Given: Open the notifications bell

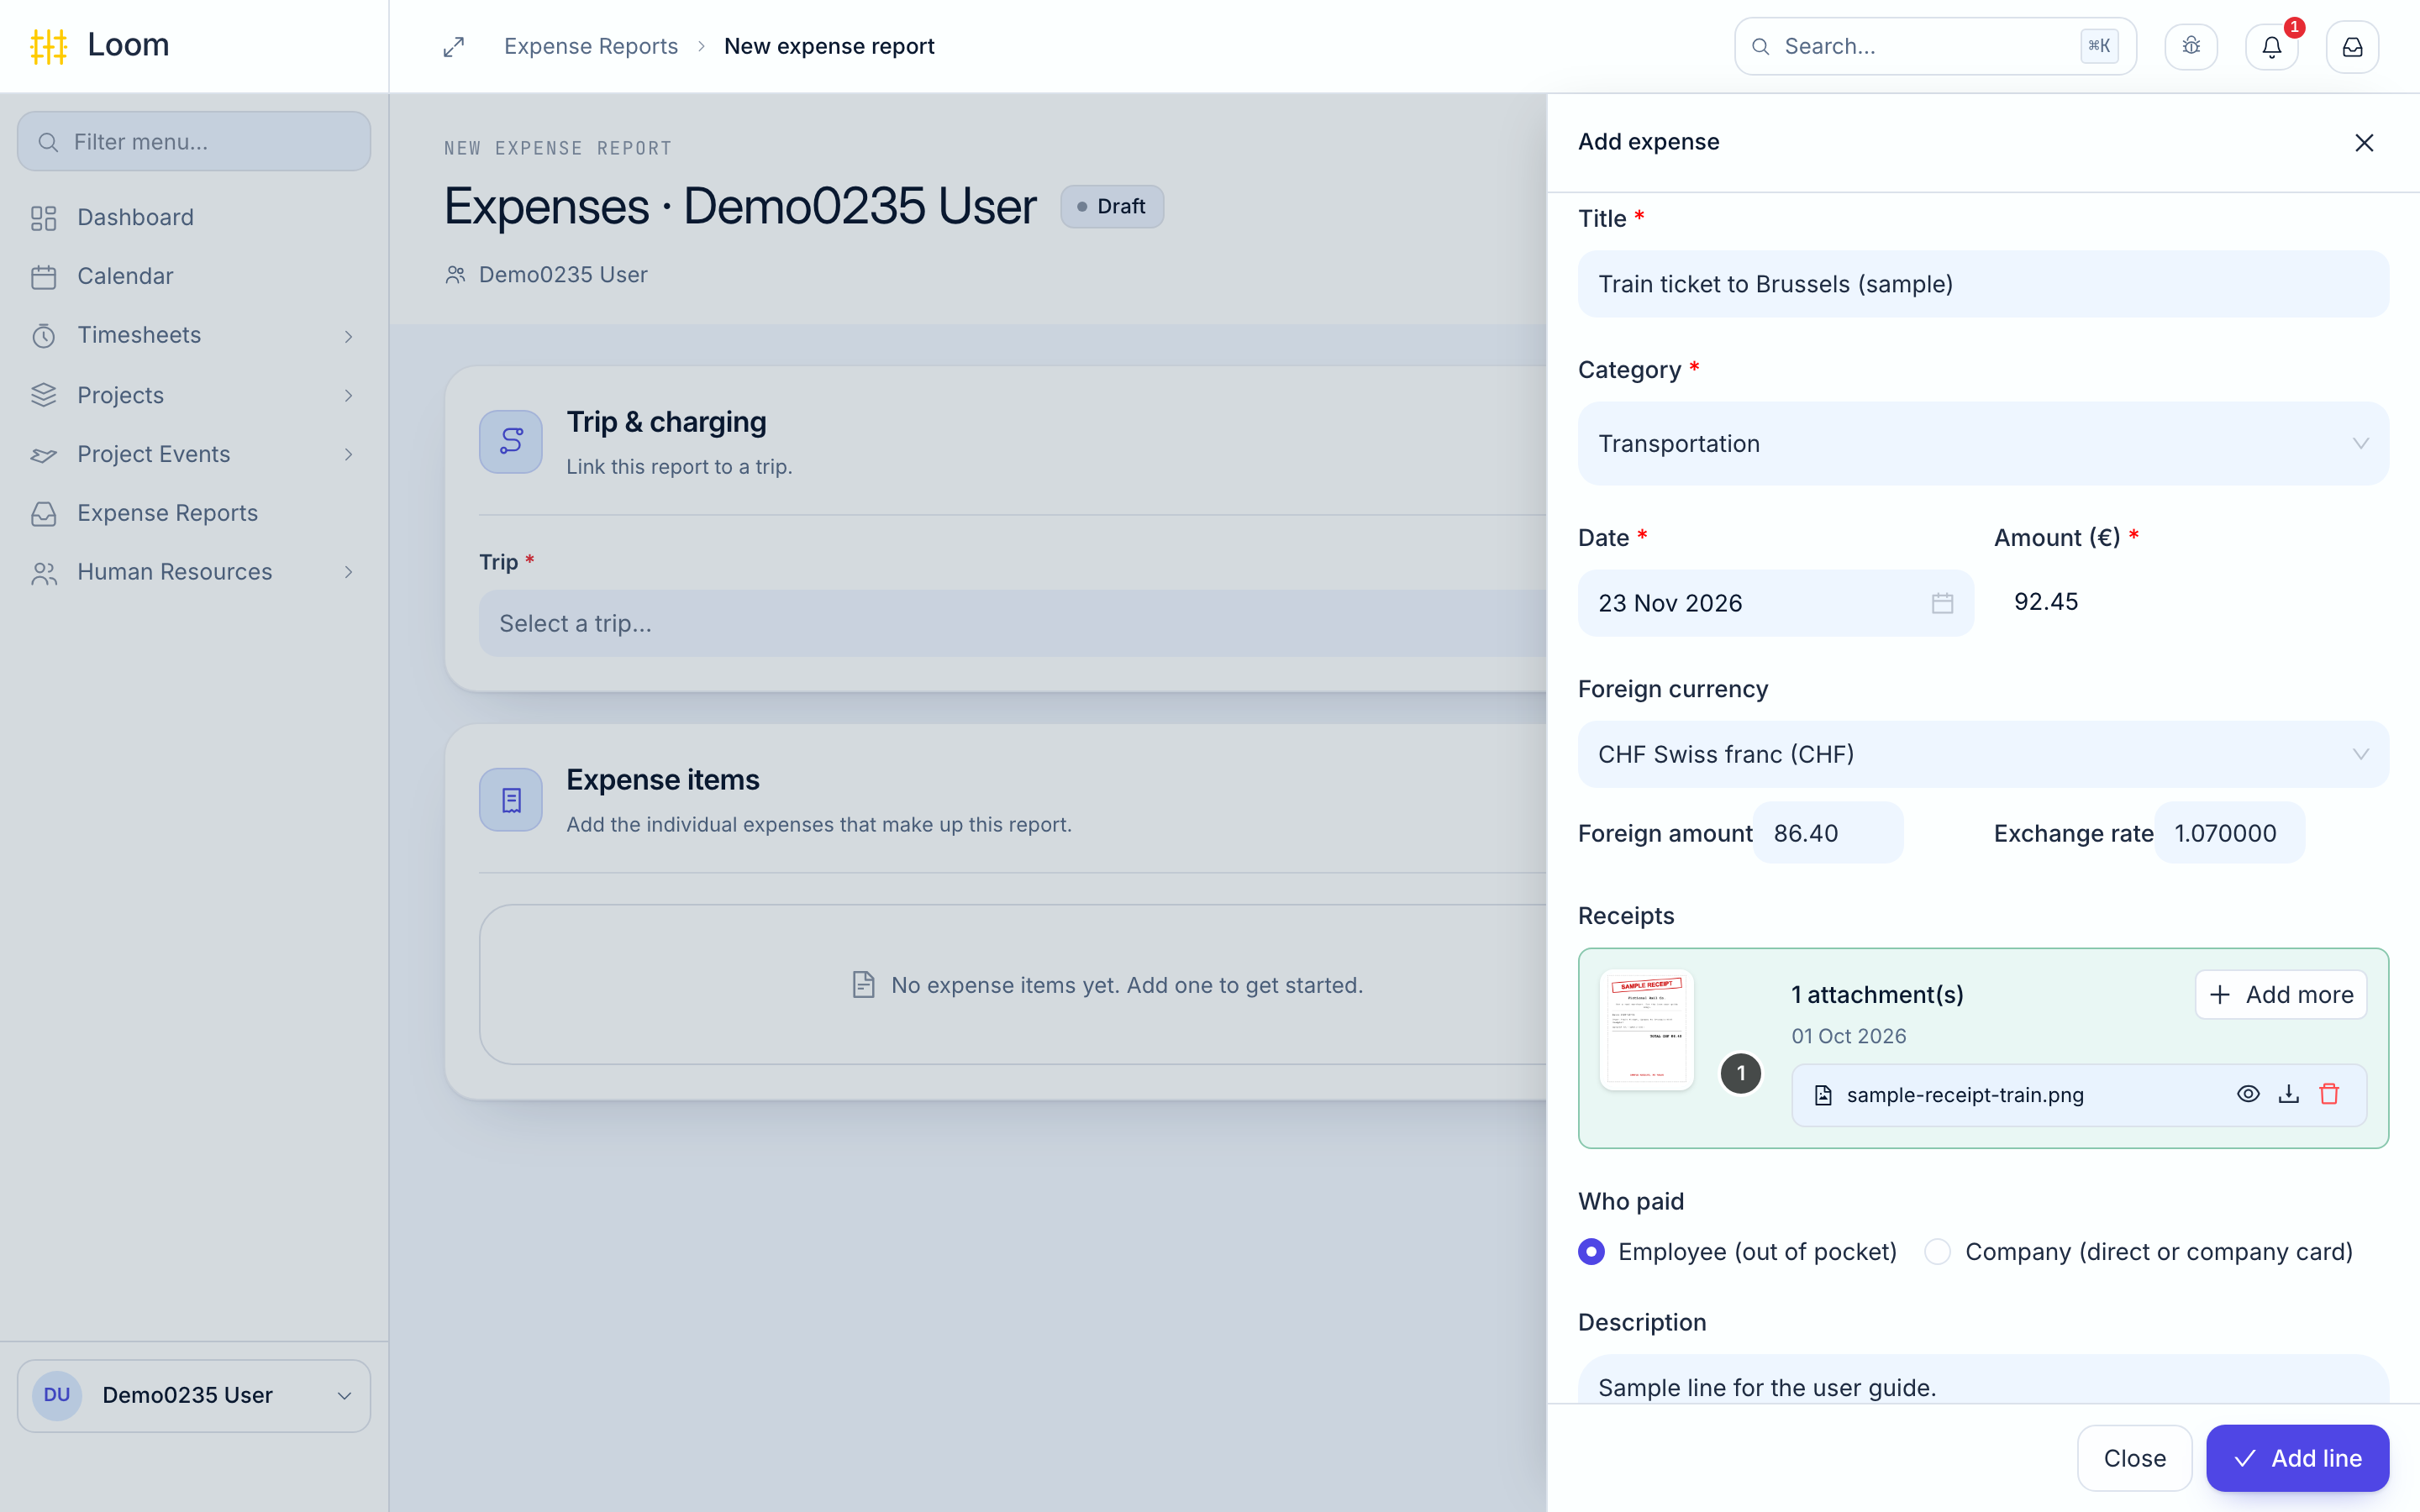Looking at the screenshot, I should (x=2271, y=47).
